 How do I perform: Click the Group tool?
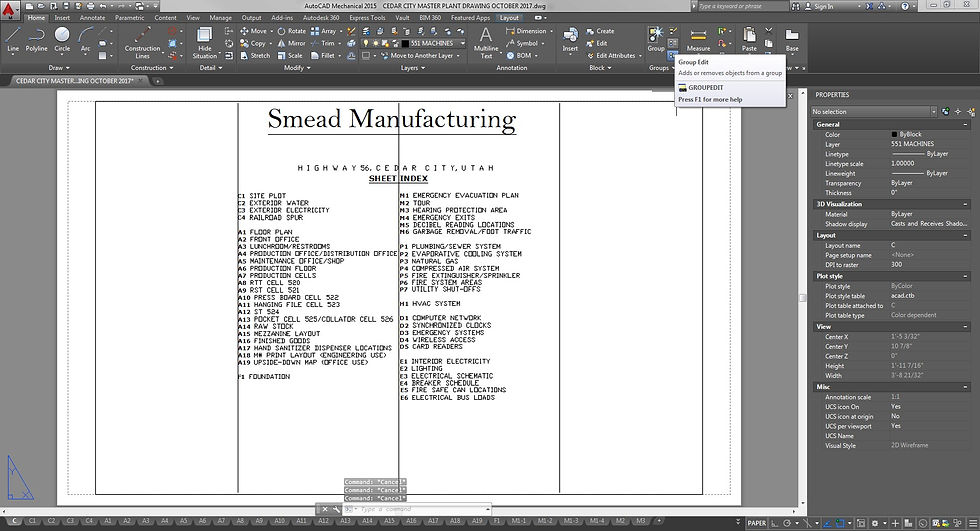point(656,39)
